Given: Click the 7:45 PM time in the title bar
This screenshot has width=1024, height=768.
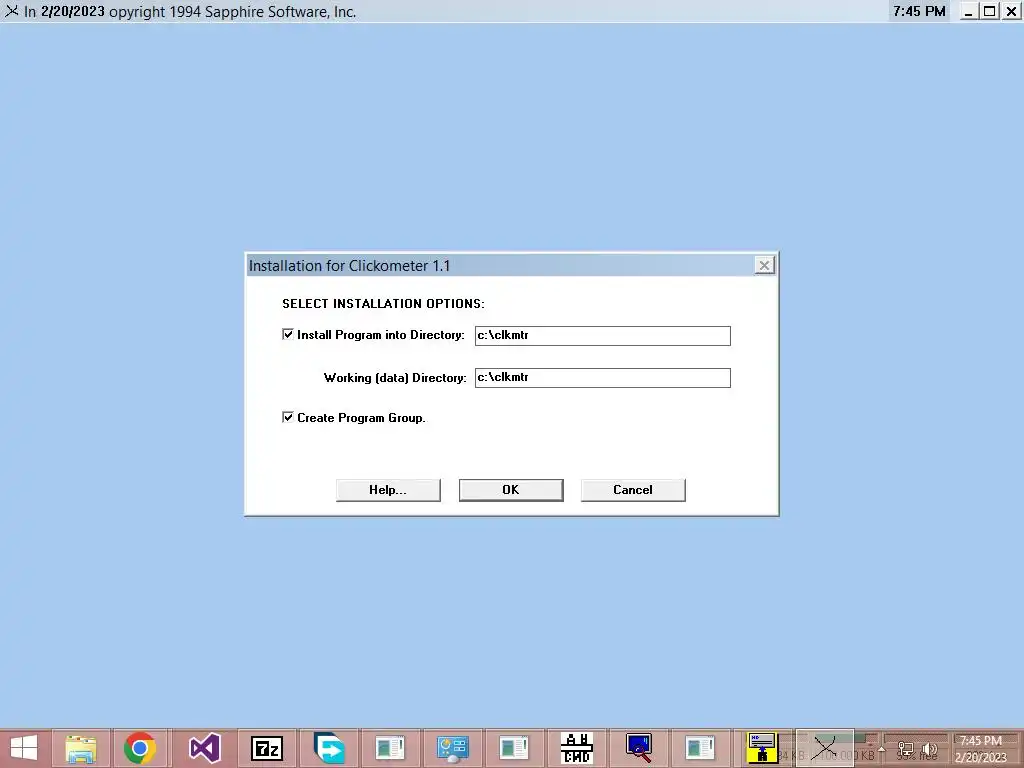Looking at the screenshot, I should coord(920,11).
